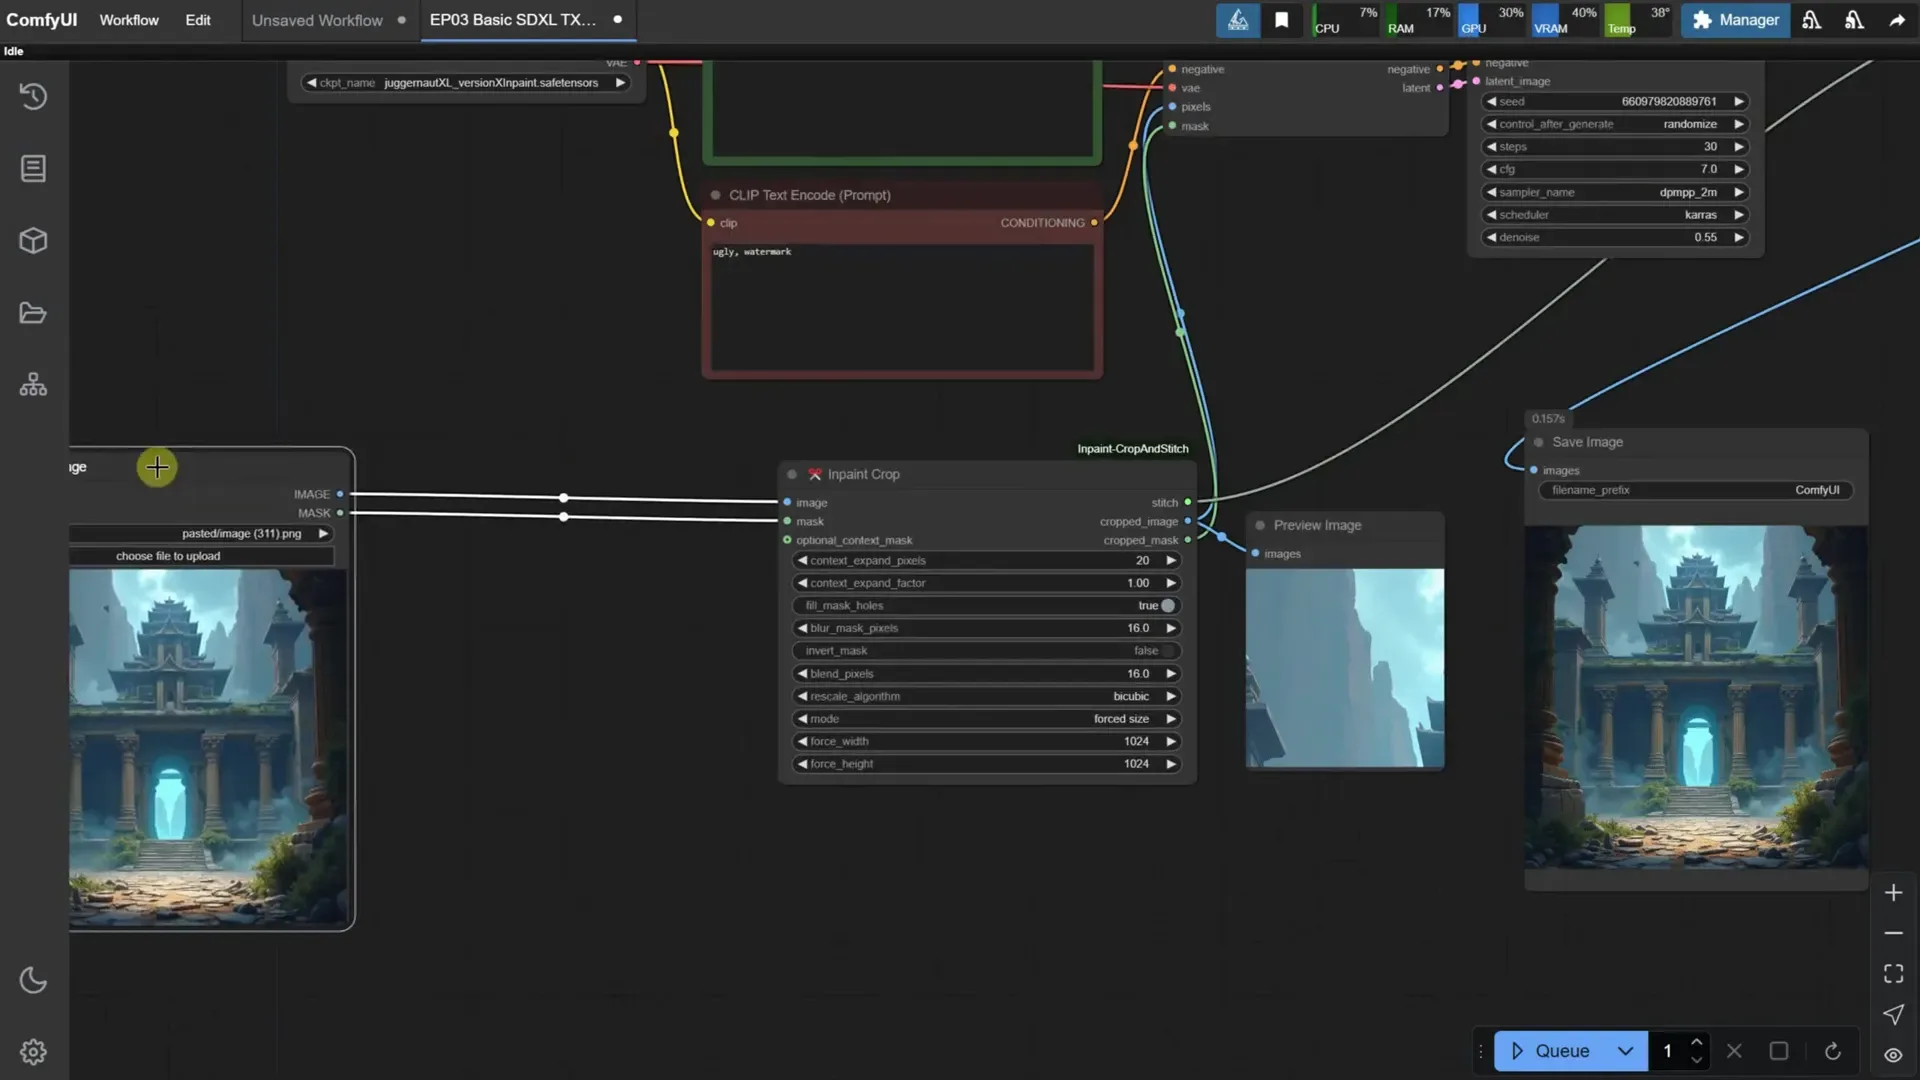Open the Workflow menu
This screenshot has height=1080, width=1920.
coord(128,20)
